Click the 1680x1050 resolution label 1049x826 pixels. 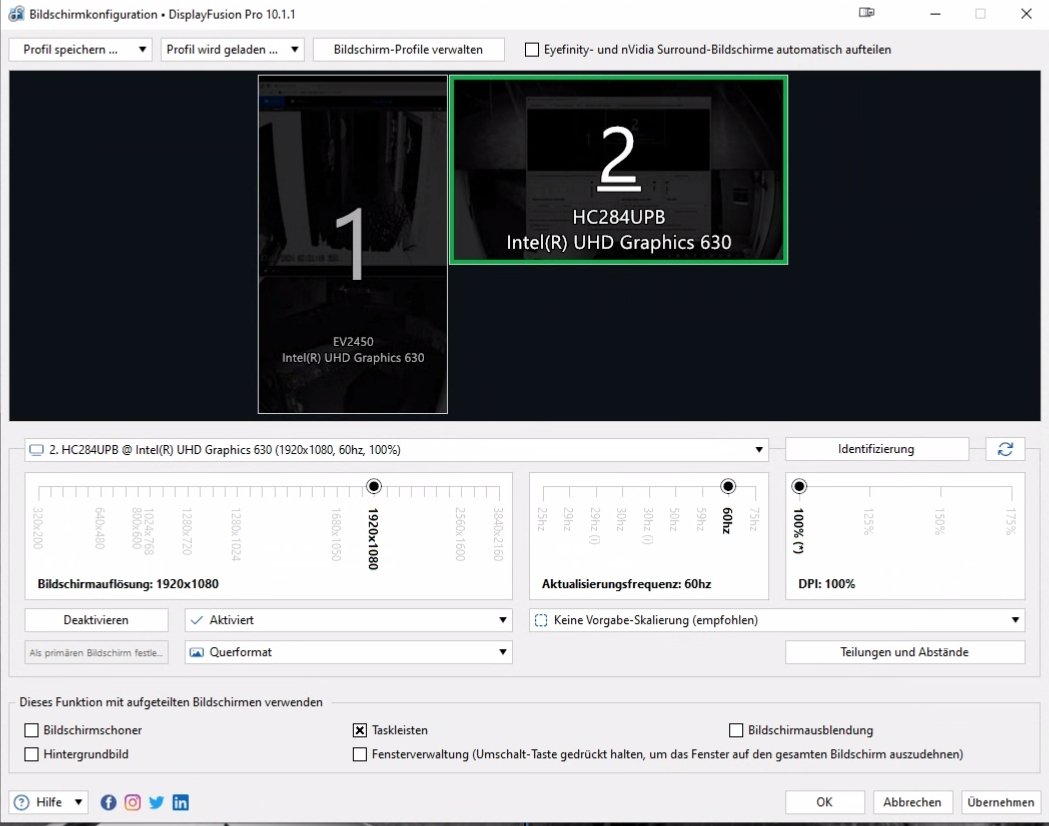(337, 534)
